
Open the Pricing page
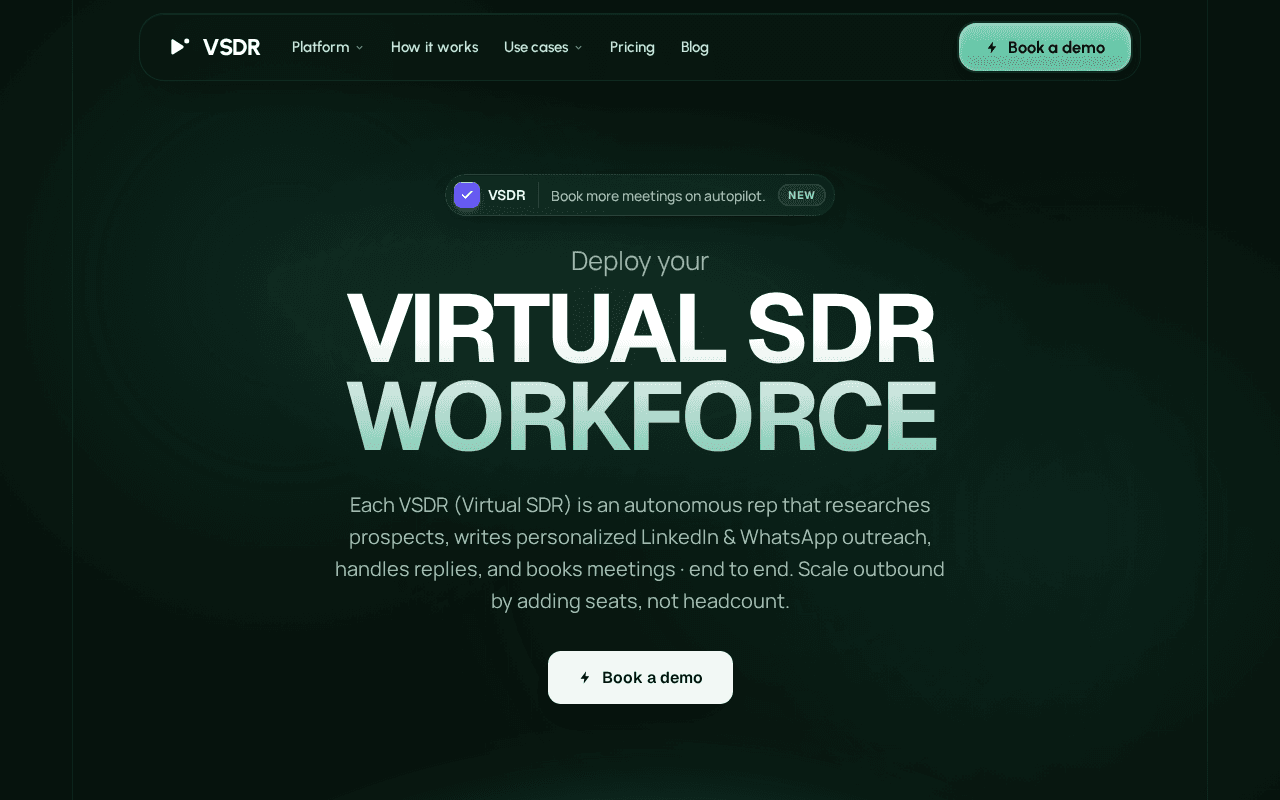632,47
